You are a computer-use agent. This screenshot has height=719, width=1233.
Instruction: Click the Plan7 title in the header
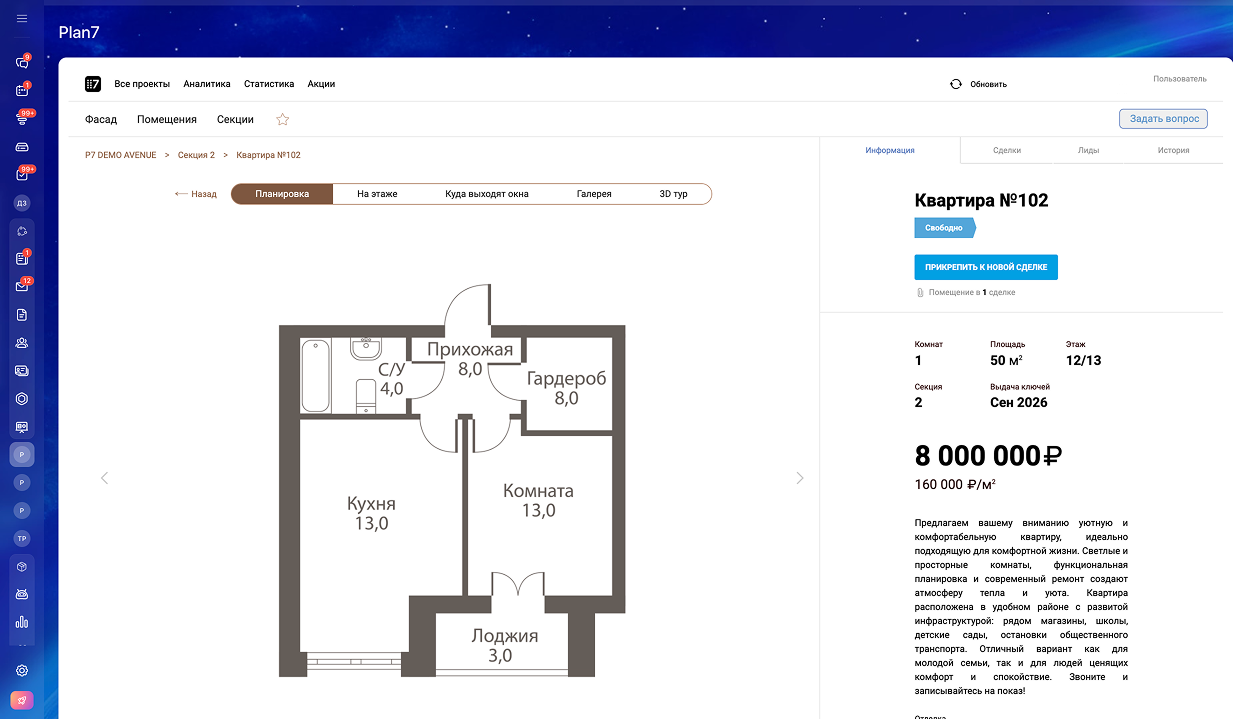79,32
